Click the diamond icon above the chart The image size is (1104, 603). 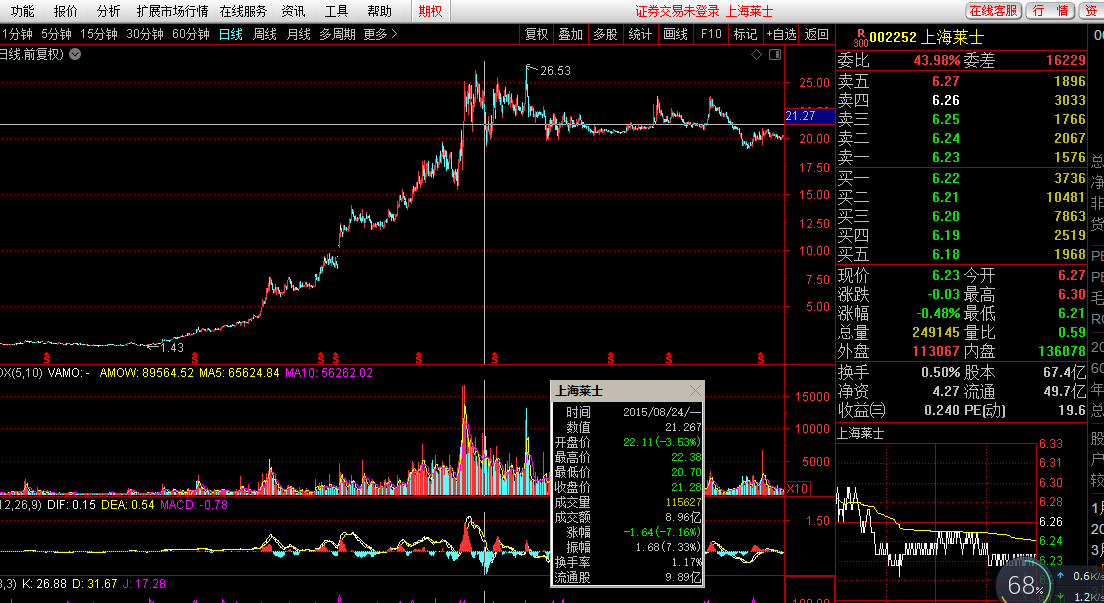(756, 55)
